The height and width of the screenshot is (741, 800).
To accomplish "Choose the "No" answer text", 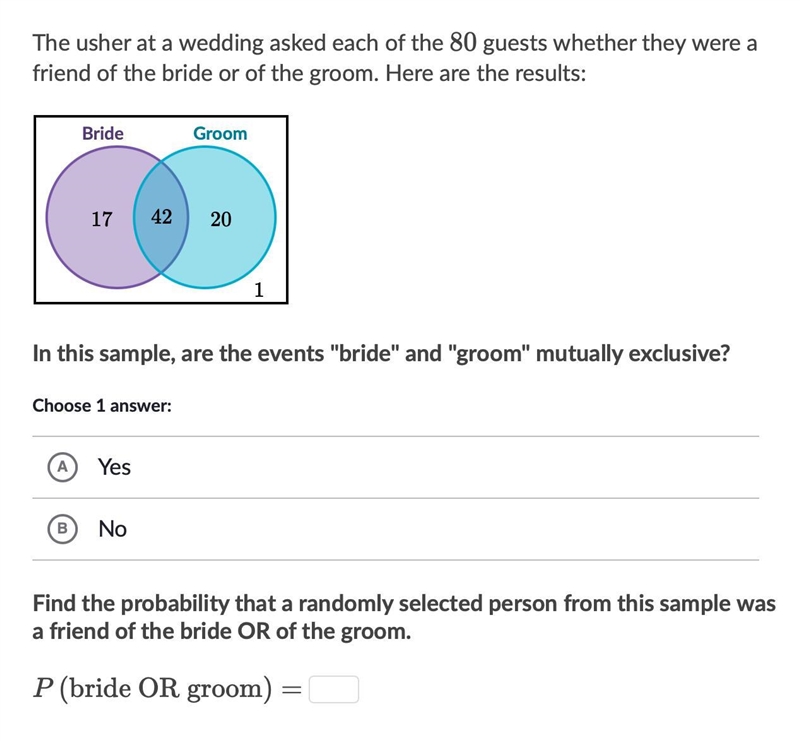I will (x=112, y=529).
